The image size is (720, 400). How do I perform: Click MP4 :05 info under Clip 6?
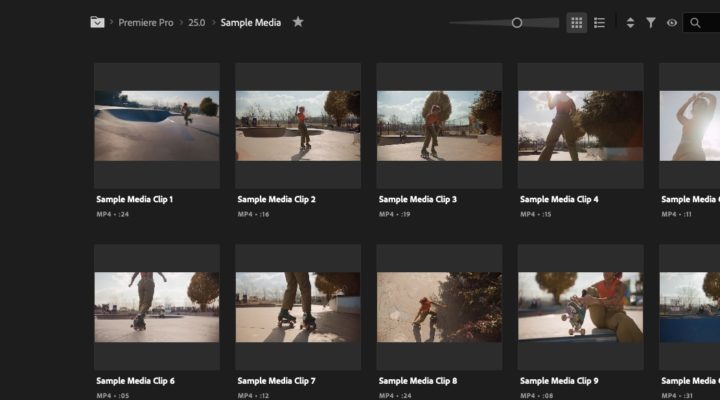pos(112,395)
